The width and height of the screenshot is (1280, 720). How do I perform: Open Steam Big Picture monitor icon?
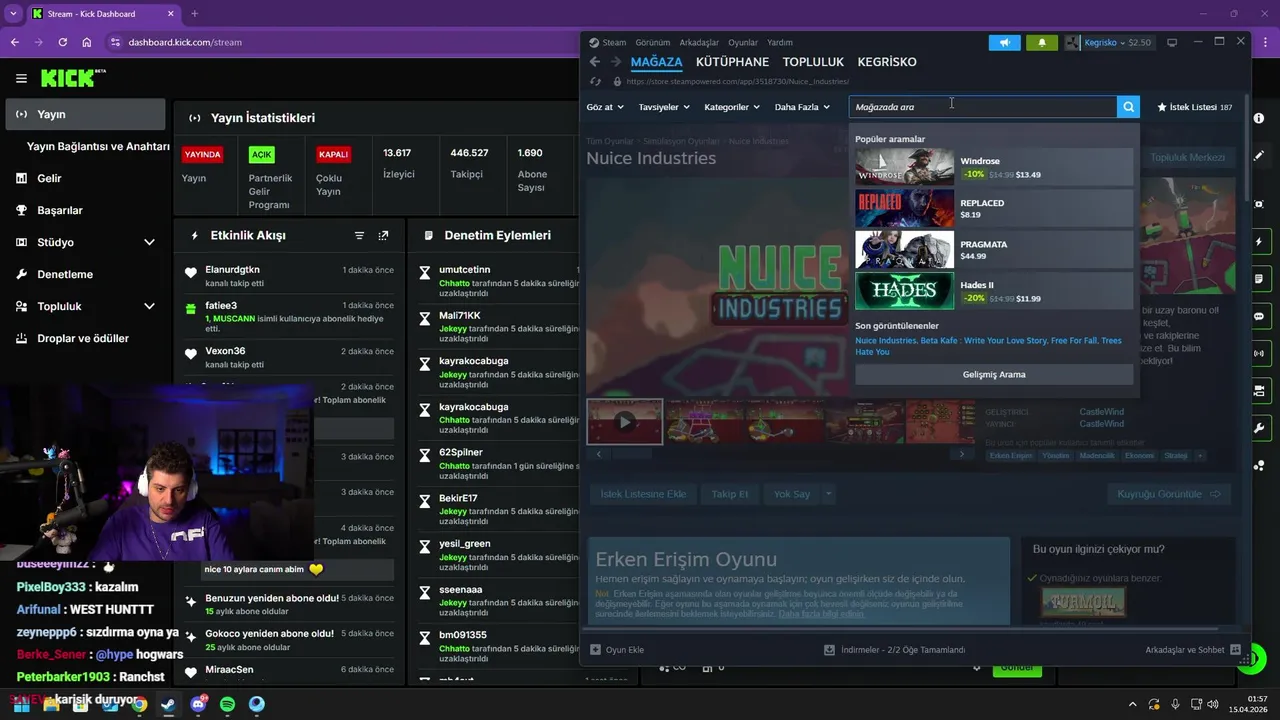coord(1172,43)
